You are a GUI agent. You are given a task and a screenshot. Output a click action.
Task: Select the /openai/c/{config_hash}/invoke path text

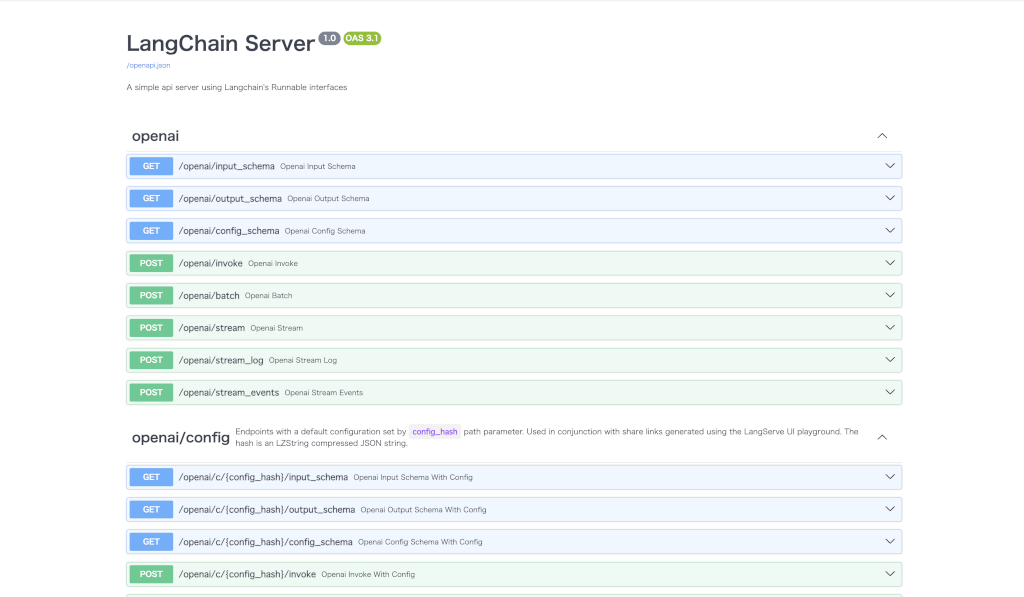coord(247,574)
